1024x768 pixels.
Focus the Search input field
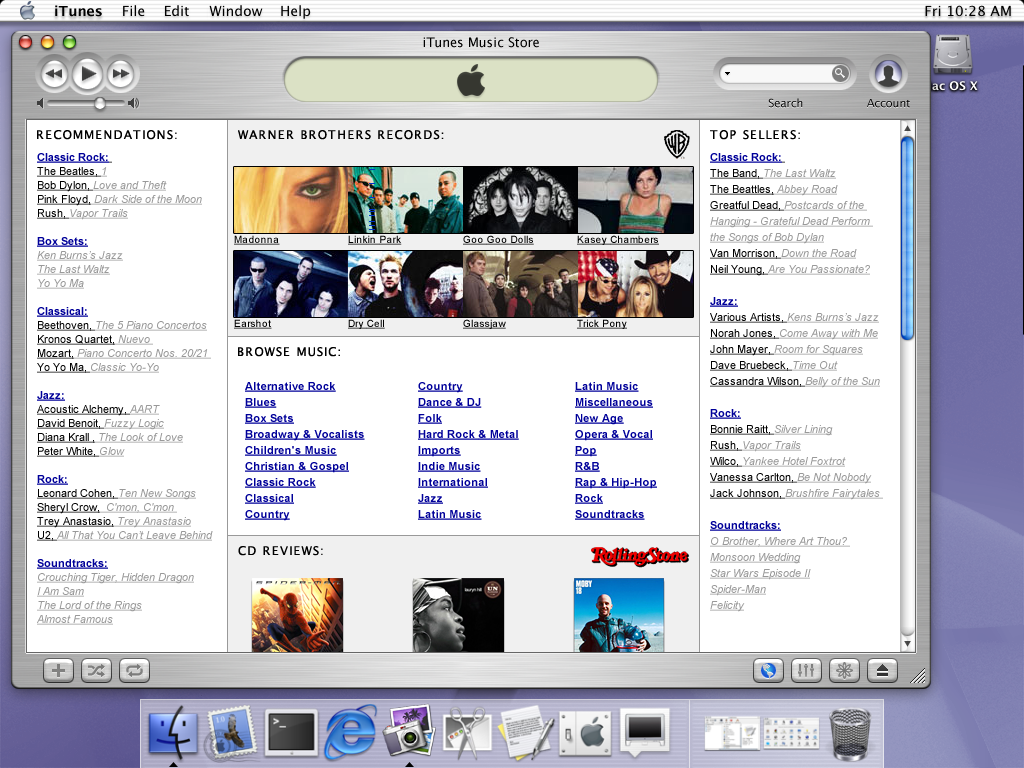[780, 73]
